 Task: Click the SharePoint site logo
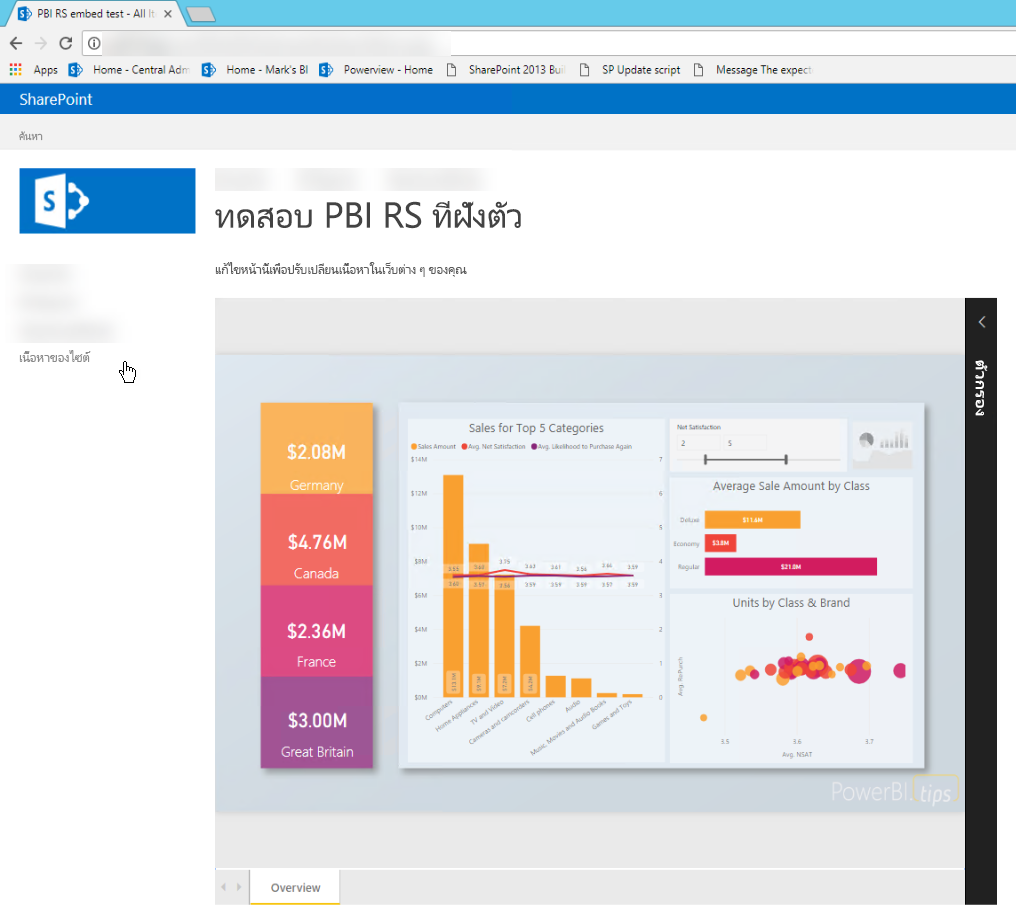(x=107, y=200)
